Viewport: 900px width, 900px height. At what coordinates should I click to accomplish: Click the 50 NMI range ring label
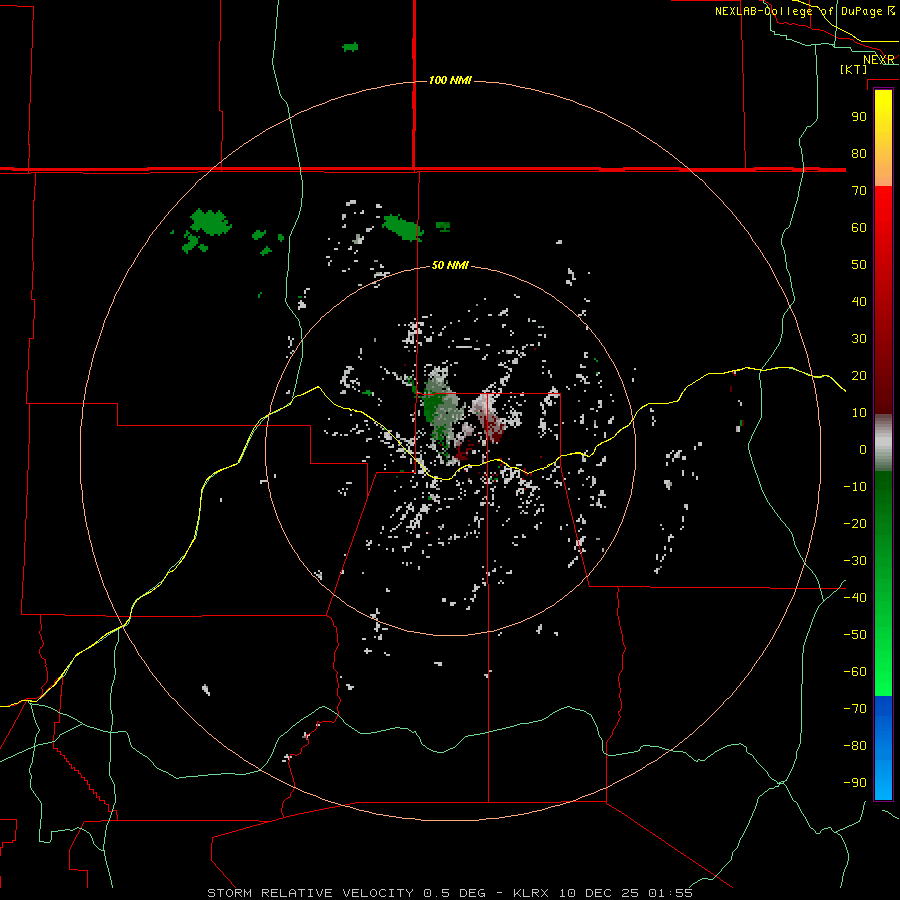450,265
